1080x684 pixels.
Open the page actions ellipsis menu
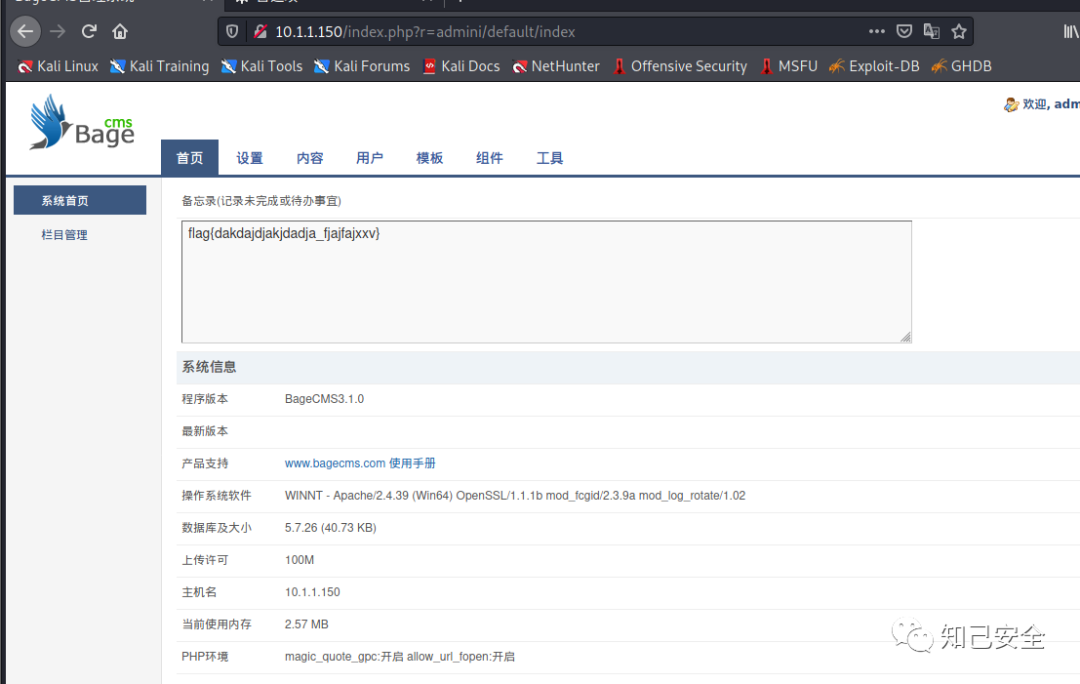tap(877, 31)
